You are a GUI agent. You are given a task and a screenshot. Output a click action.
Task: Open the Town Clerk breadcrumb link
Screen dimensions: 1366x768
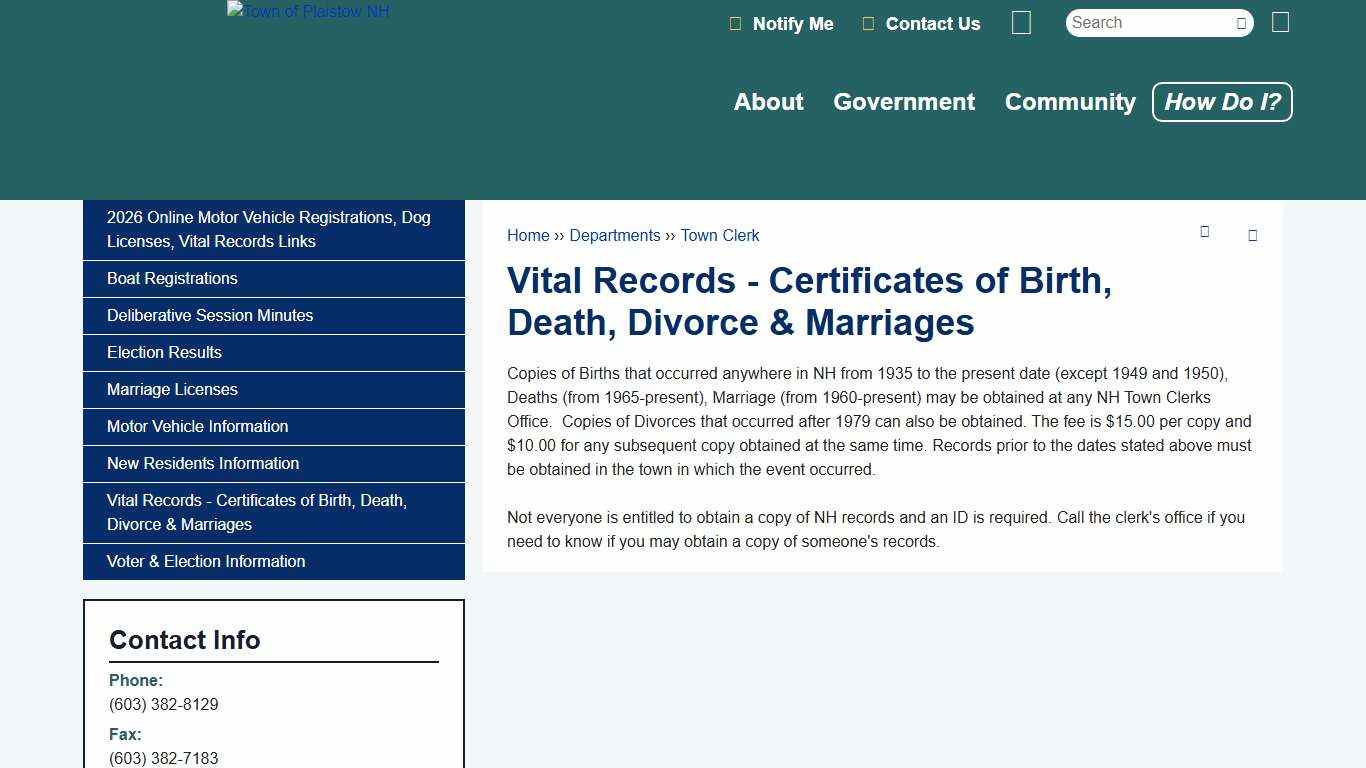point(720,235)
